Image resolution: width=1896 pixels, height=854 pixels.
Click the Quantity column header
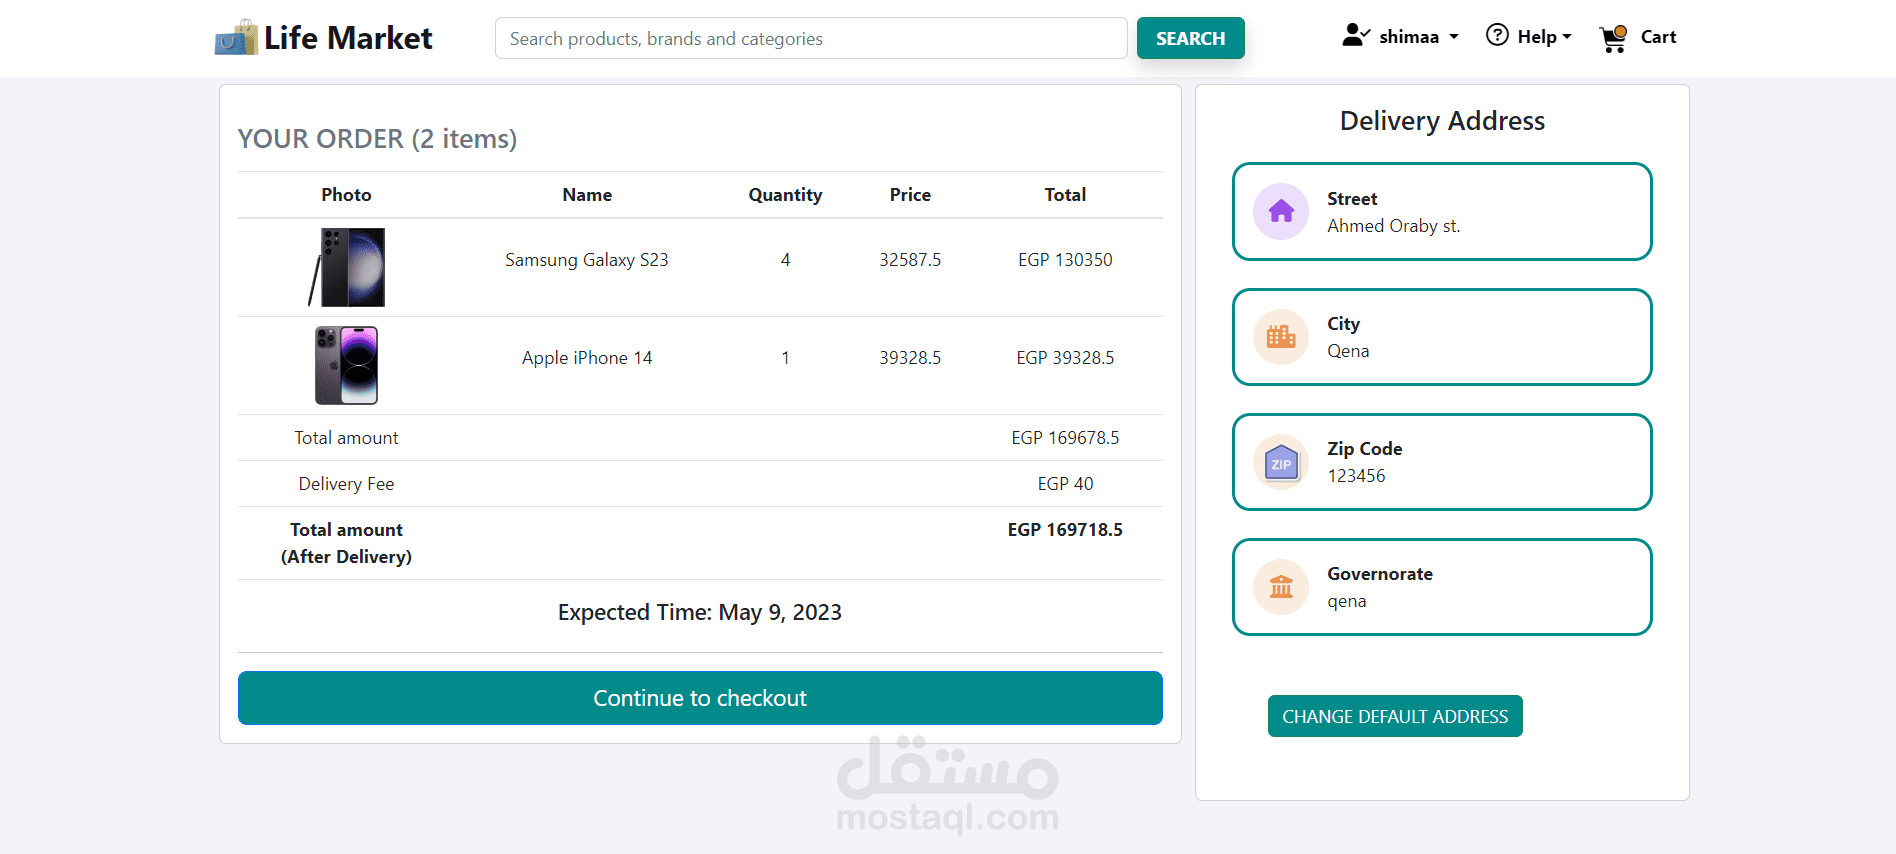(x=785, y=195)
